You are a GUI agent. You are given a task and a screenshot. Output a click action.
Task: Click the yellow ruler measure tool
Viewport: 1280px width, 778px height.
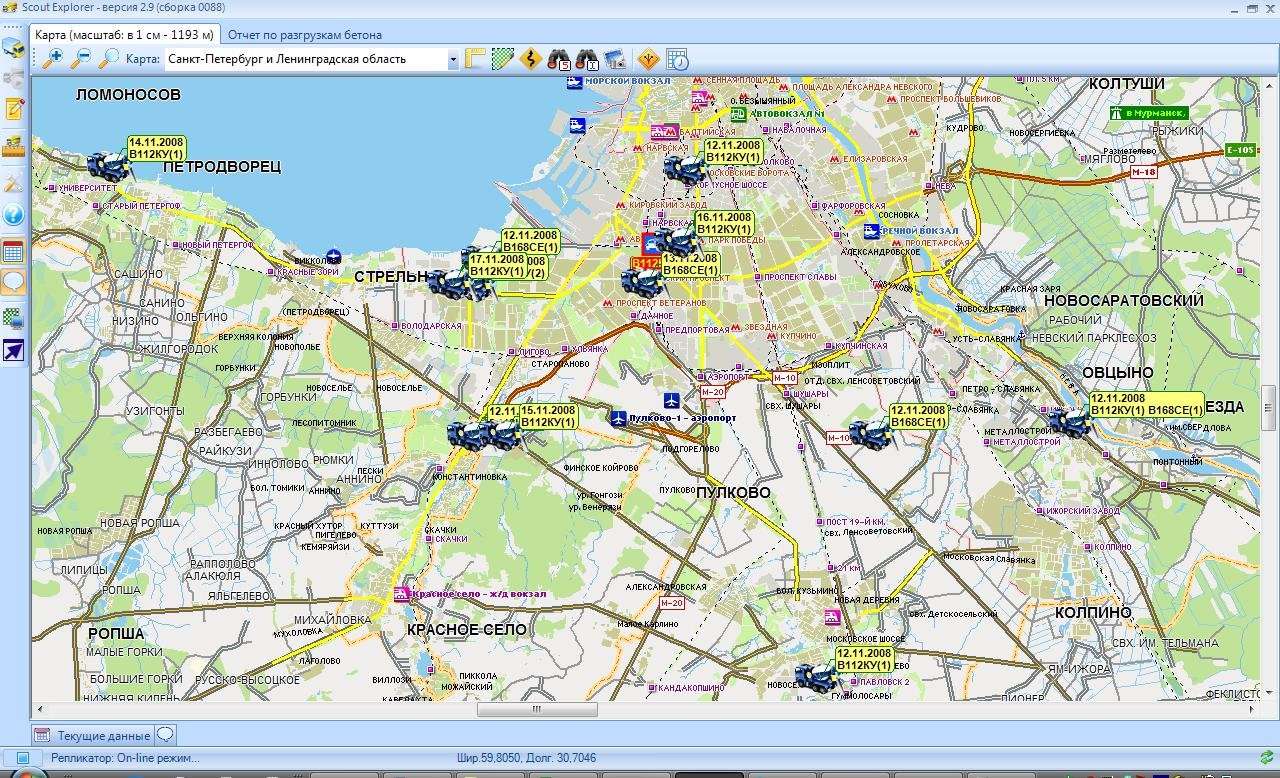click(x=476, y=59)
